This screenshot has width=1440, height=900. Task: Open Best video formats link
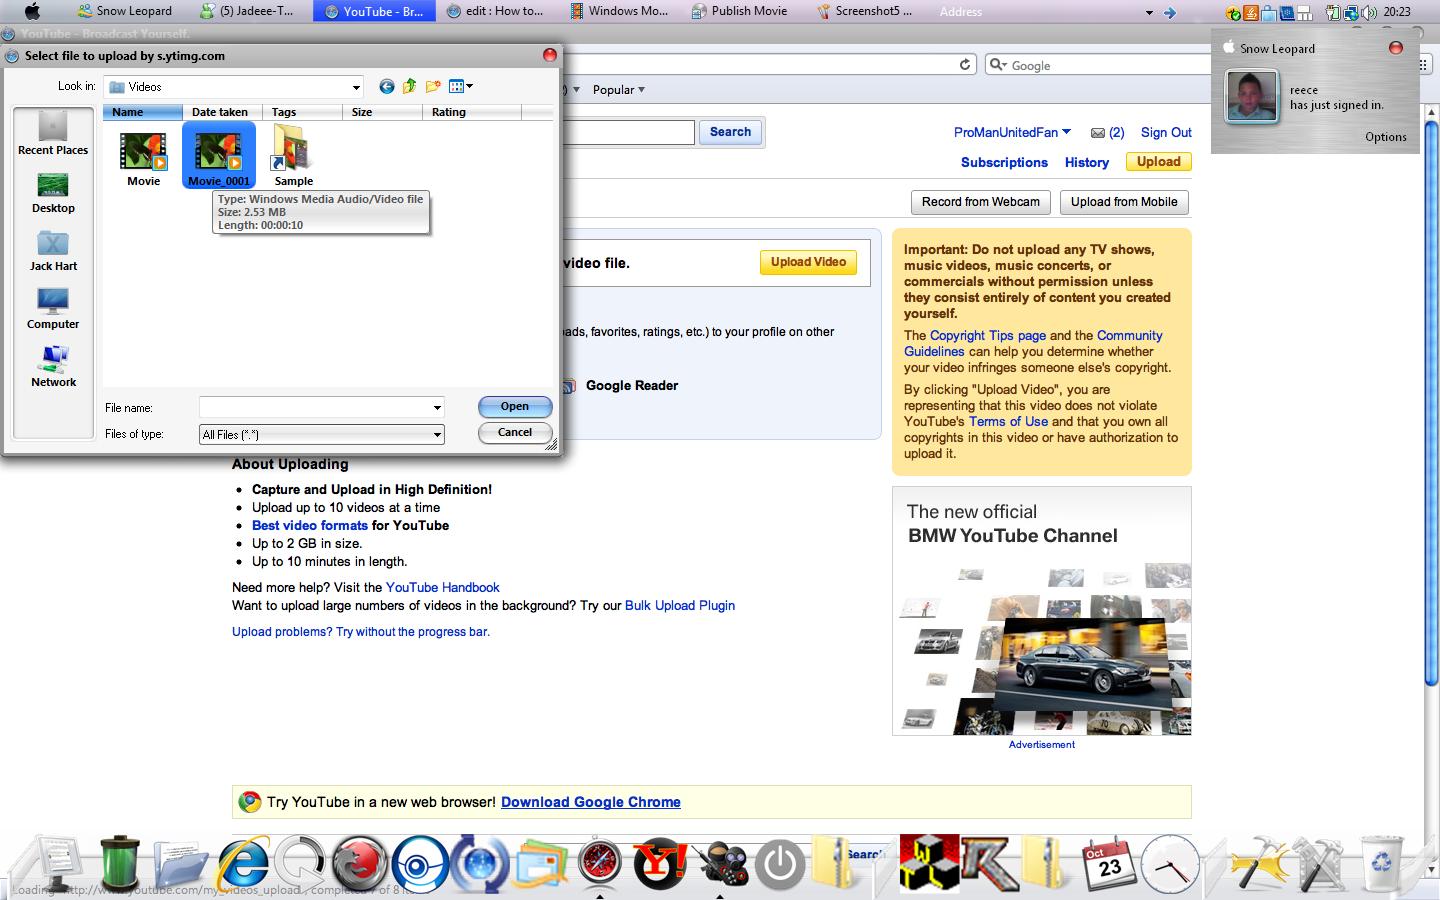(x=310, y=525)
